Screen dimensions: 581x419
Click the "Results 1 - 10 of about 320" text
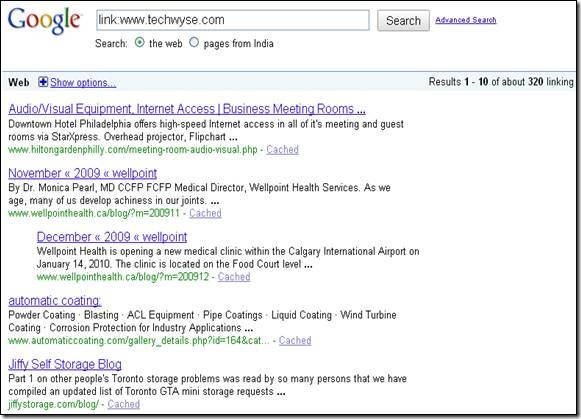pos(486,82)
